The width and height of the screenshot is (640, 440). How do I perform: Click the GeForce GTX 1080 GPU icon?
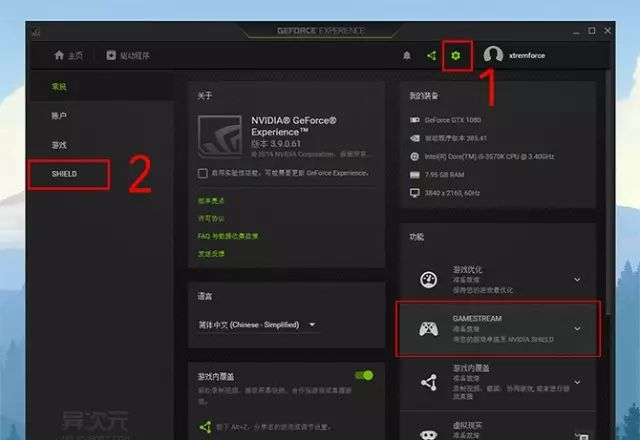pyautogui.click(x=415, y=120)
